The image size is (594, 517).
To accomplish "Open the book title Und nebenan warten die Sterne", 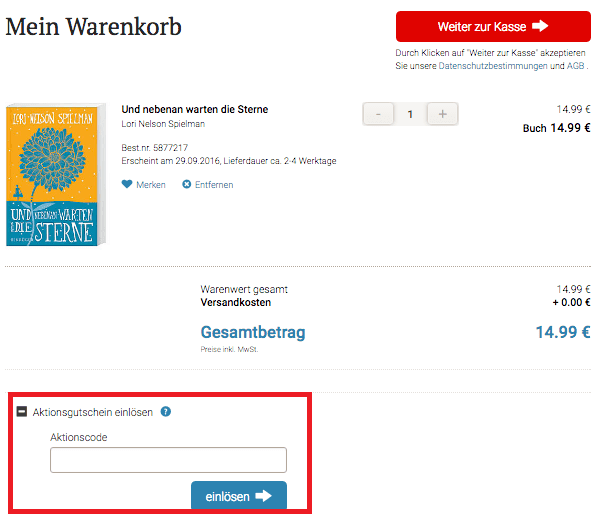I will (195, 109).
